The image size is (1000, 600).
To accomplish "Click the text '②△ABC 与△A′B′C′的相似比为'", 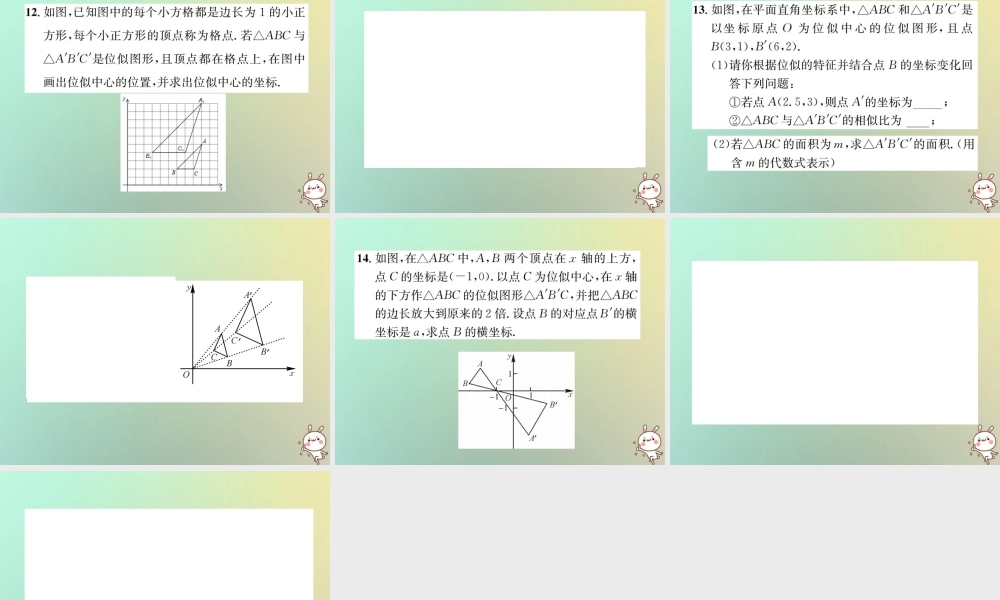I will point(815,120).
